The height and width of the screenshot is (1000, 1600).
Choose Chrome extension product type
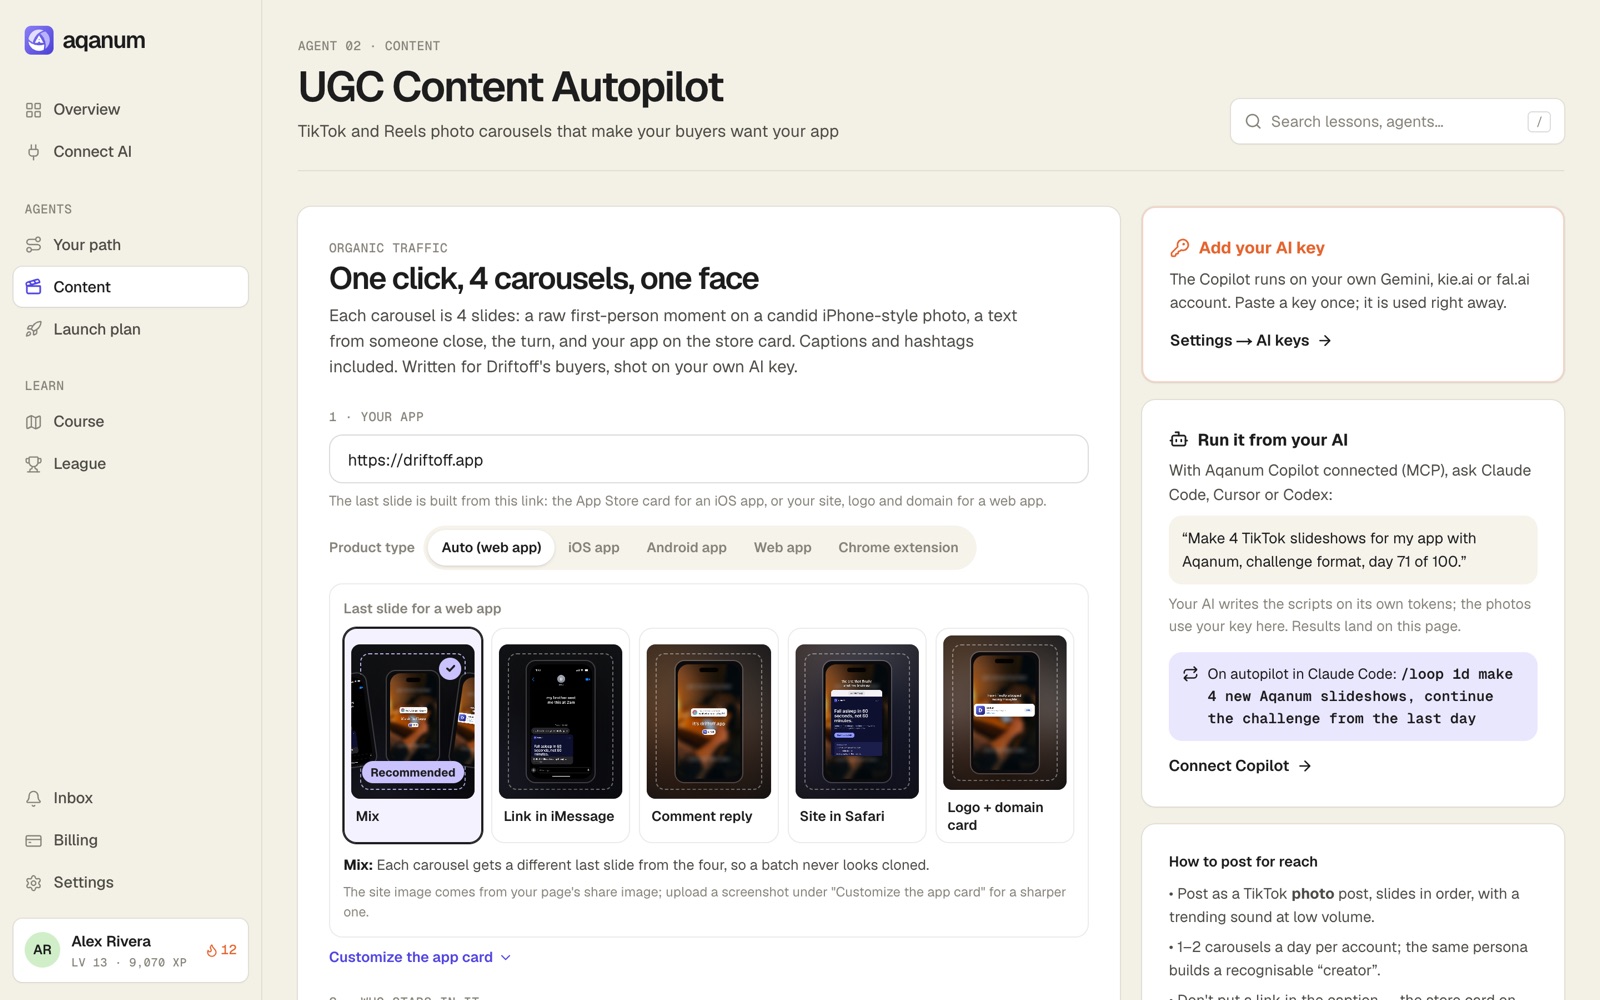[x=898, y=547]
